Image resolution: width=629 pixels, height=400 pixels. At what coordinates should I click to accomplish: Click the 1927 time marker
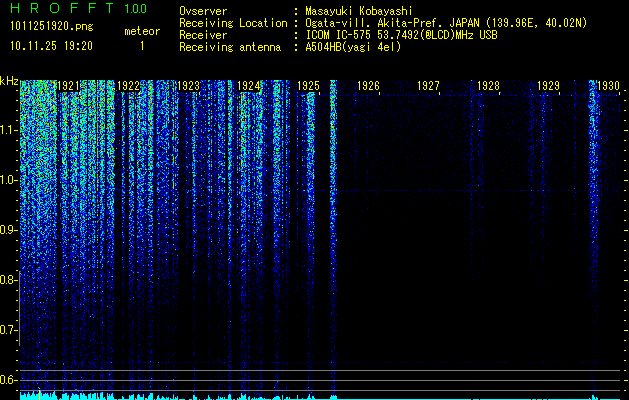(x=428, y=86)
